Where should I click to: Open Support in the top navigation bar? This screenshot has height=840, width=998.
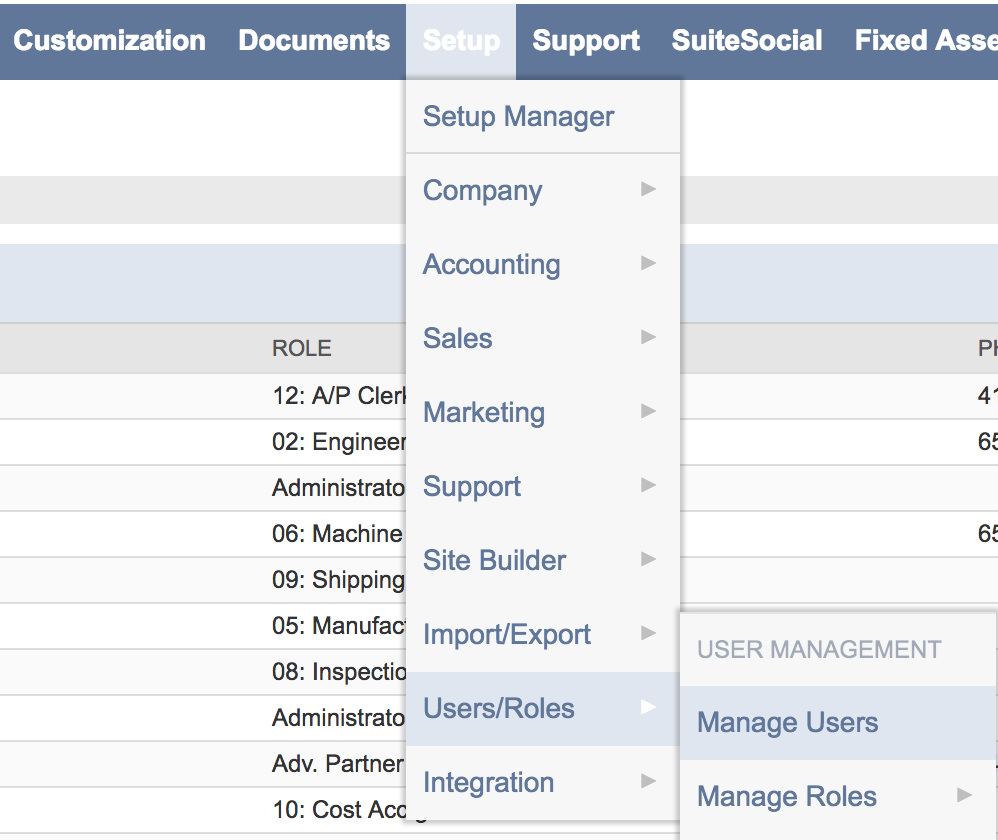point(586,40)
